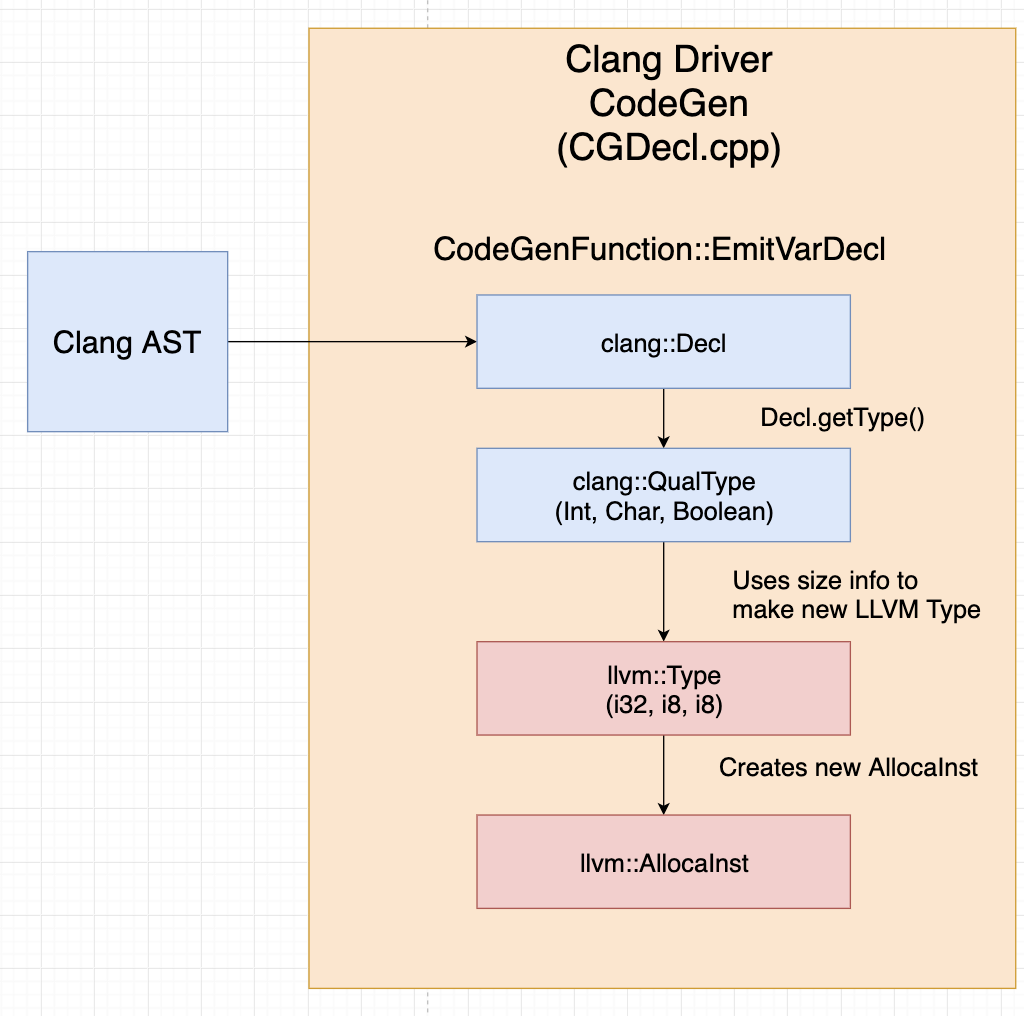The width and height of the screenshot is (1024, 1016).
Task: Click the CodeGen word in the title
Action: 668,104
